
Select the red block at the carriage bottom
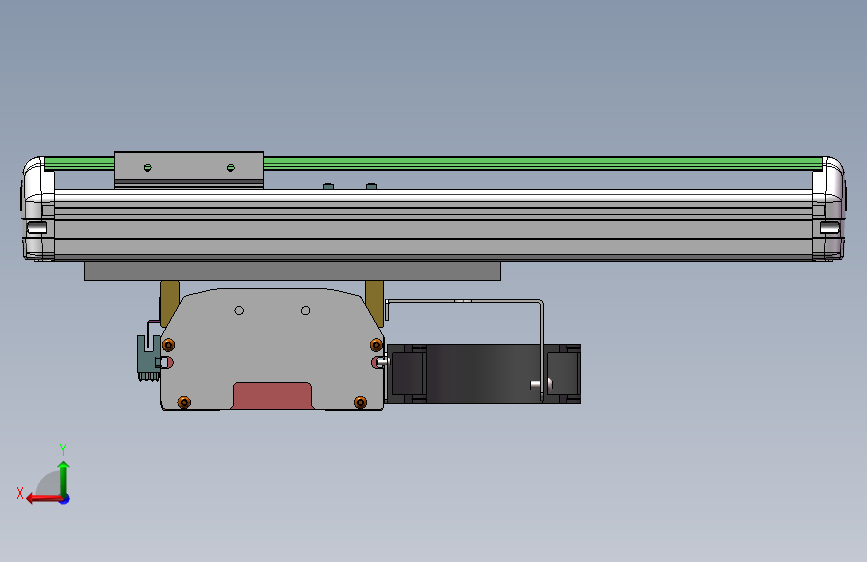tap(272, 396)
